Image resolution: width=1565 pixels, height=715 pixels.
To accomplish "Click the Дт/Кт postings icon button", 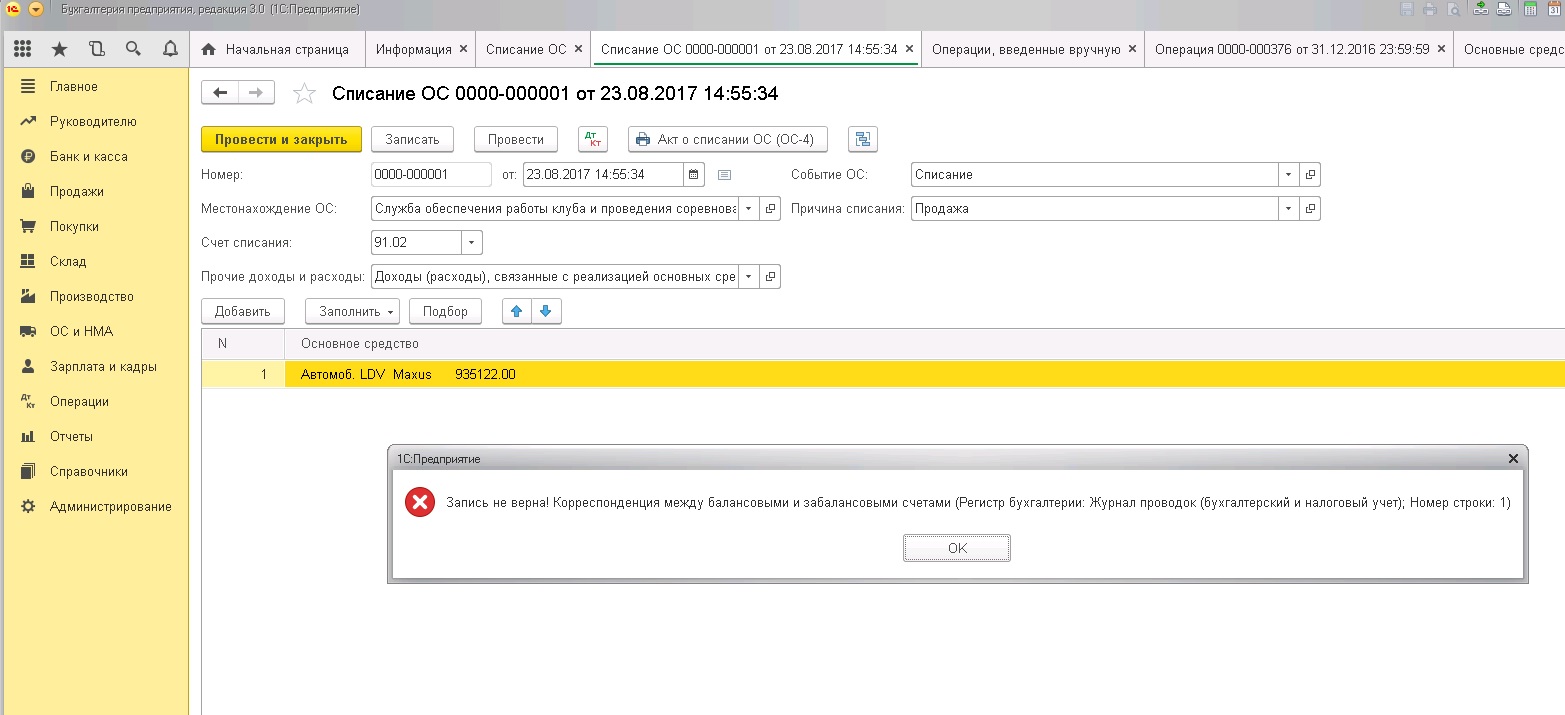I will pos(592,140).
